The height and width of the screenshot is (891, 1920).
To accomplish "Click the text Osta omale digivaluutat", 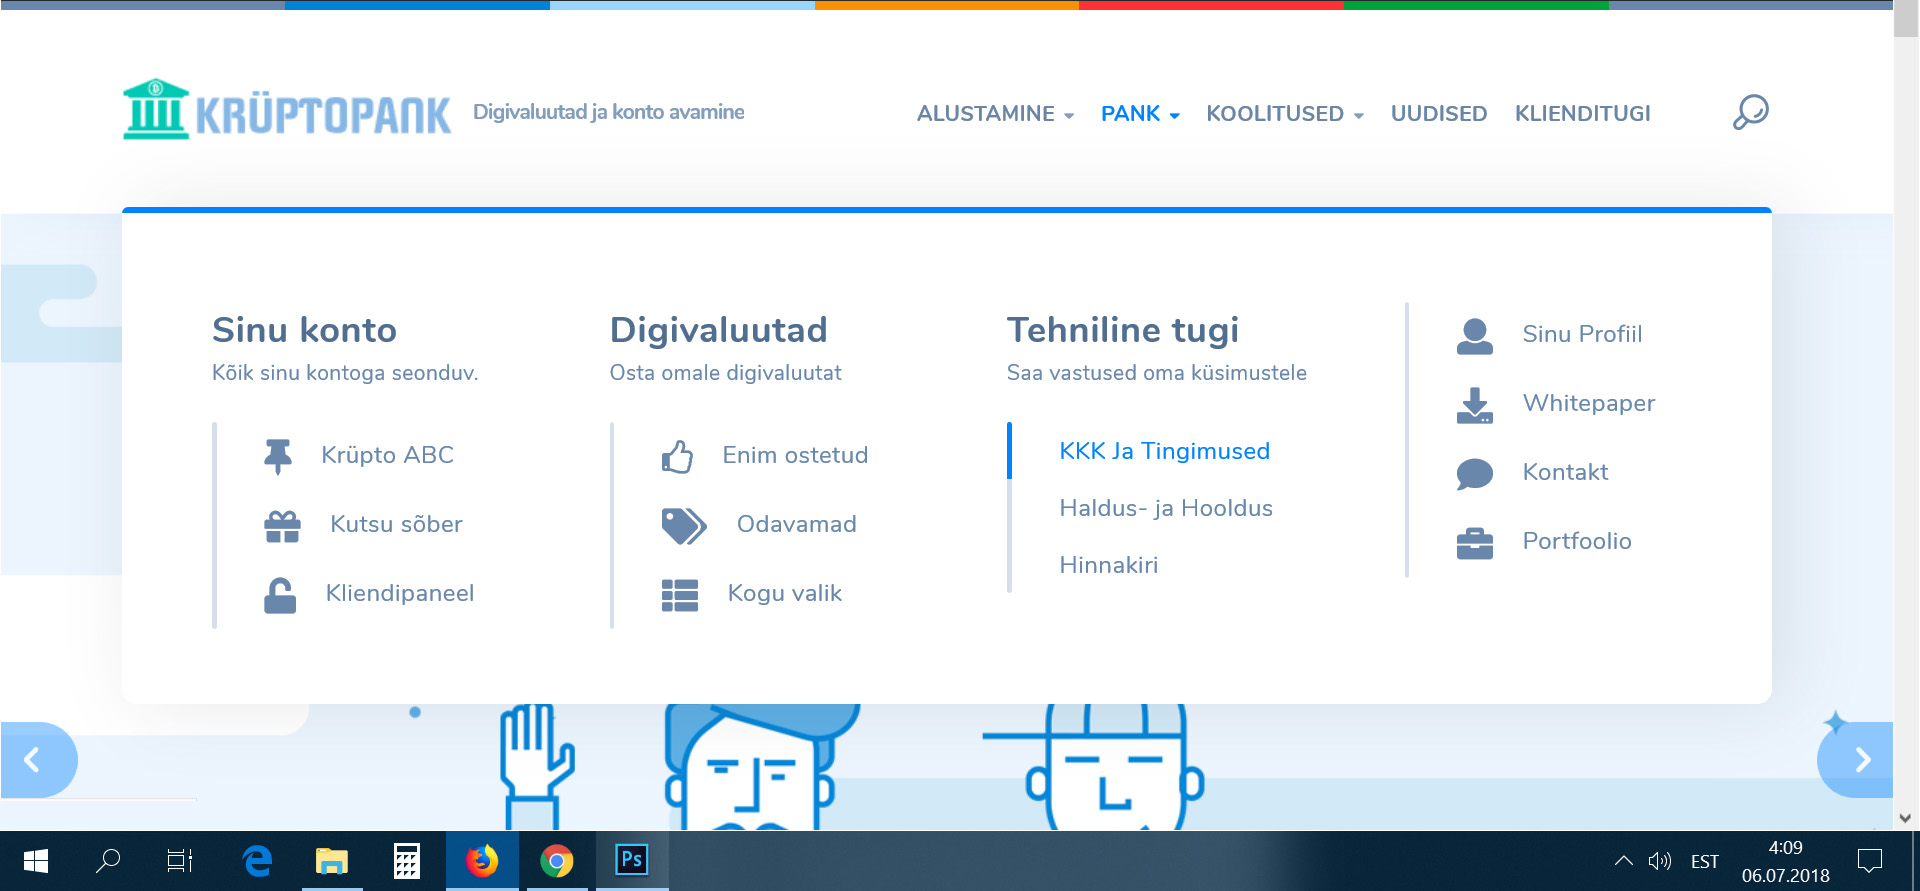I will coord(725,373).
